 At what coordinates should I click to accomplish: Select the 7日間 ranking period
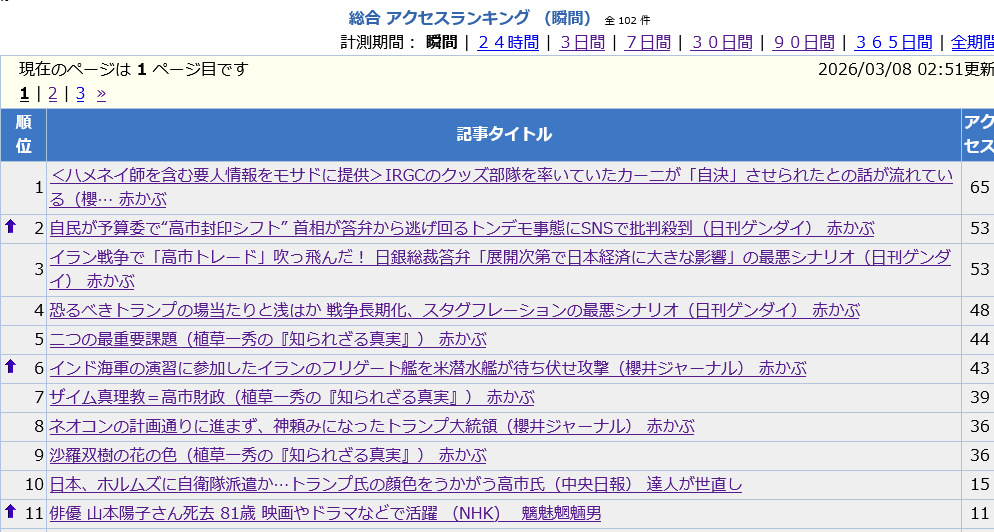pyautogui.click(x=648, y=42)
